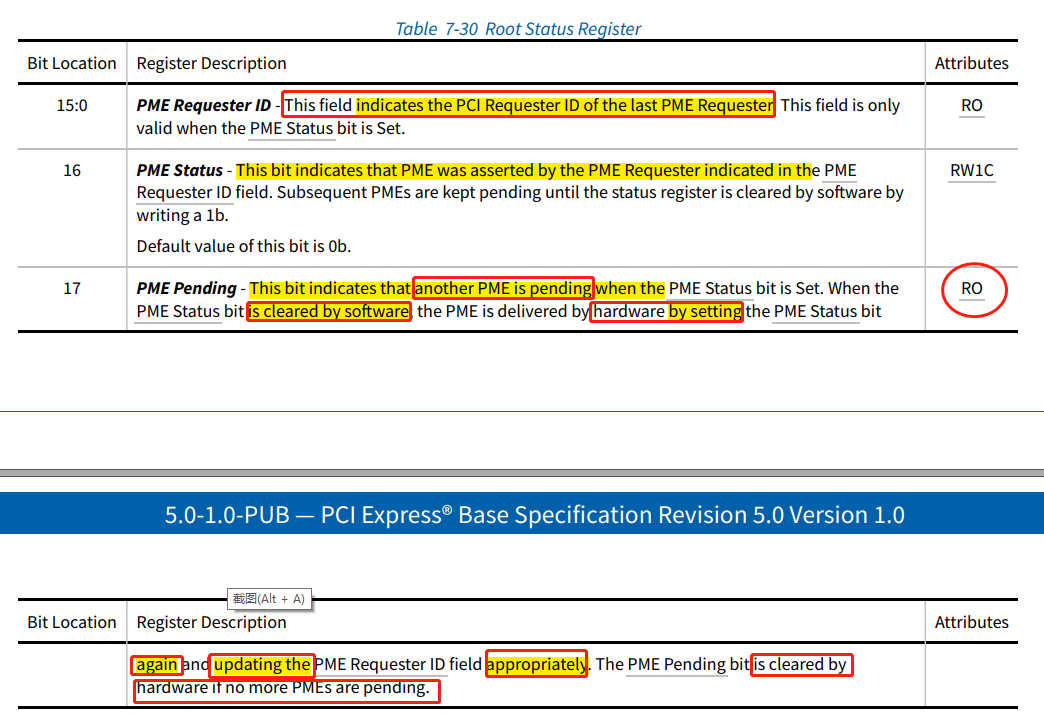Select the '16' bit location cell
Screen dimensions: 1044x718
72,171
